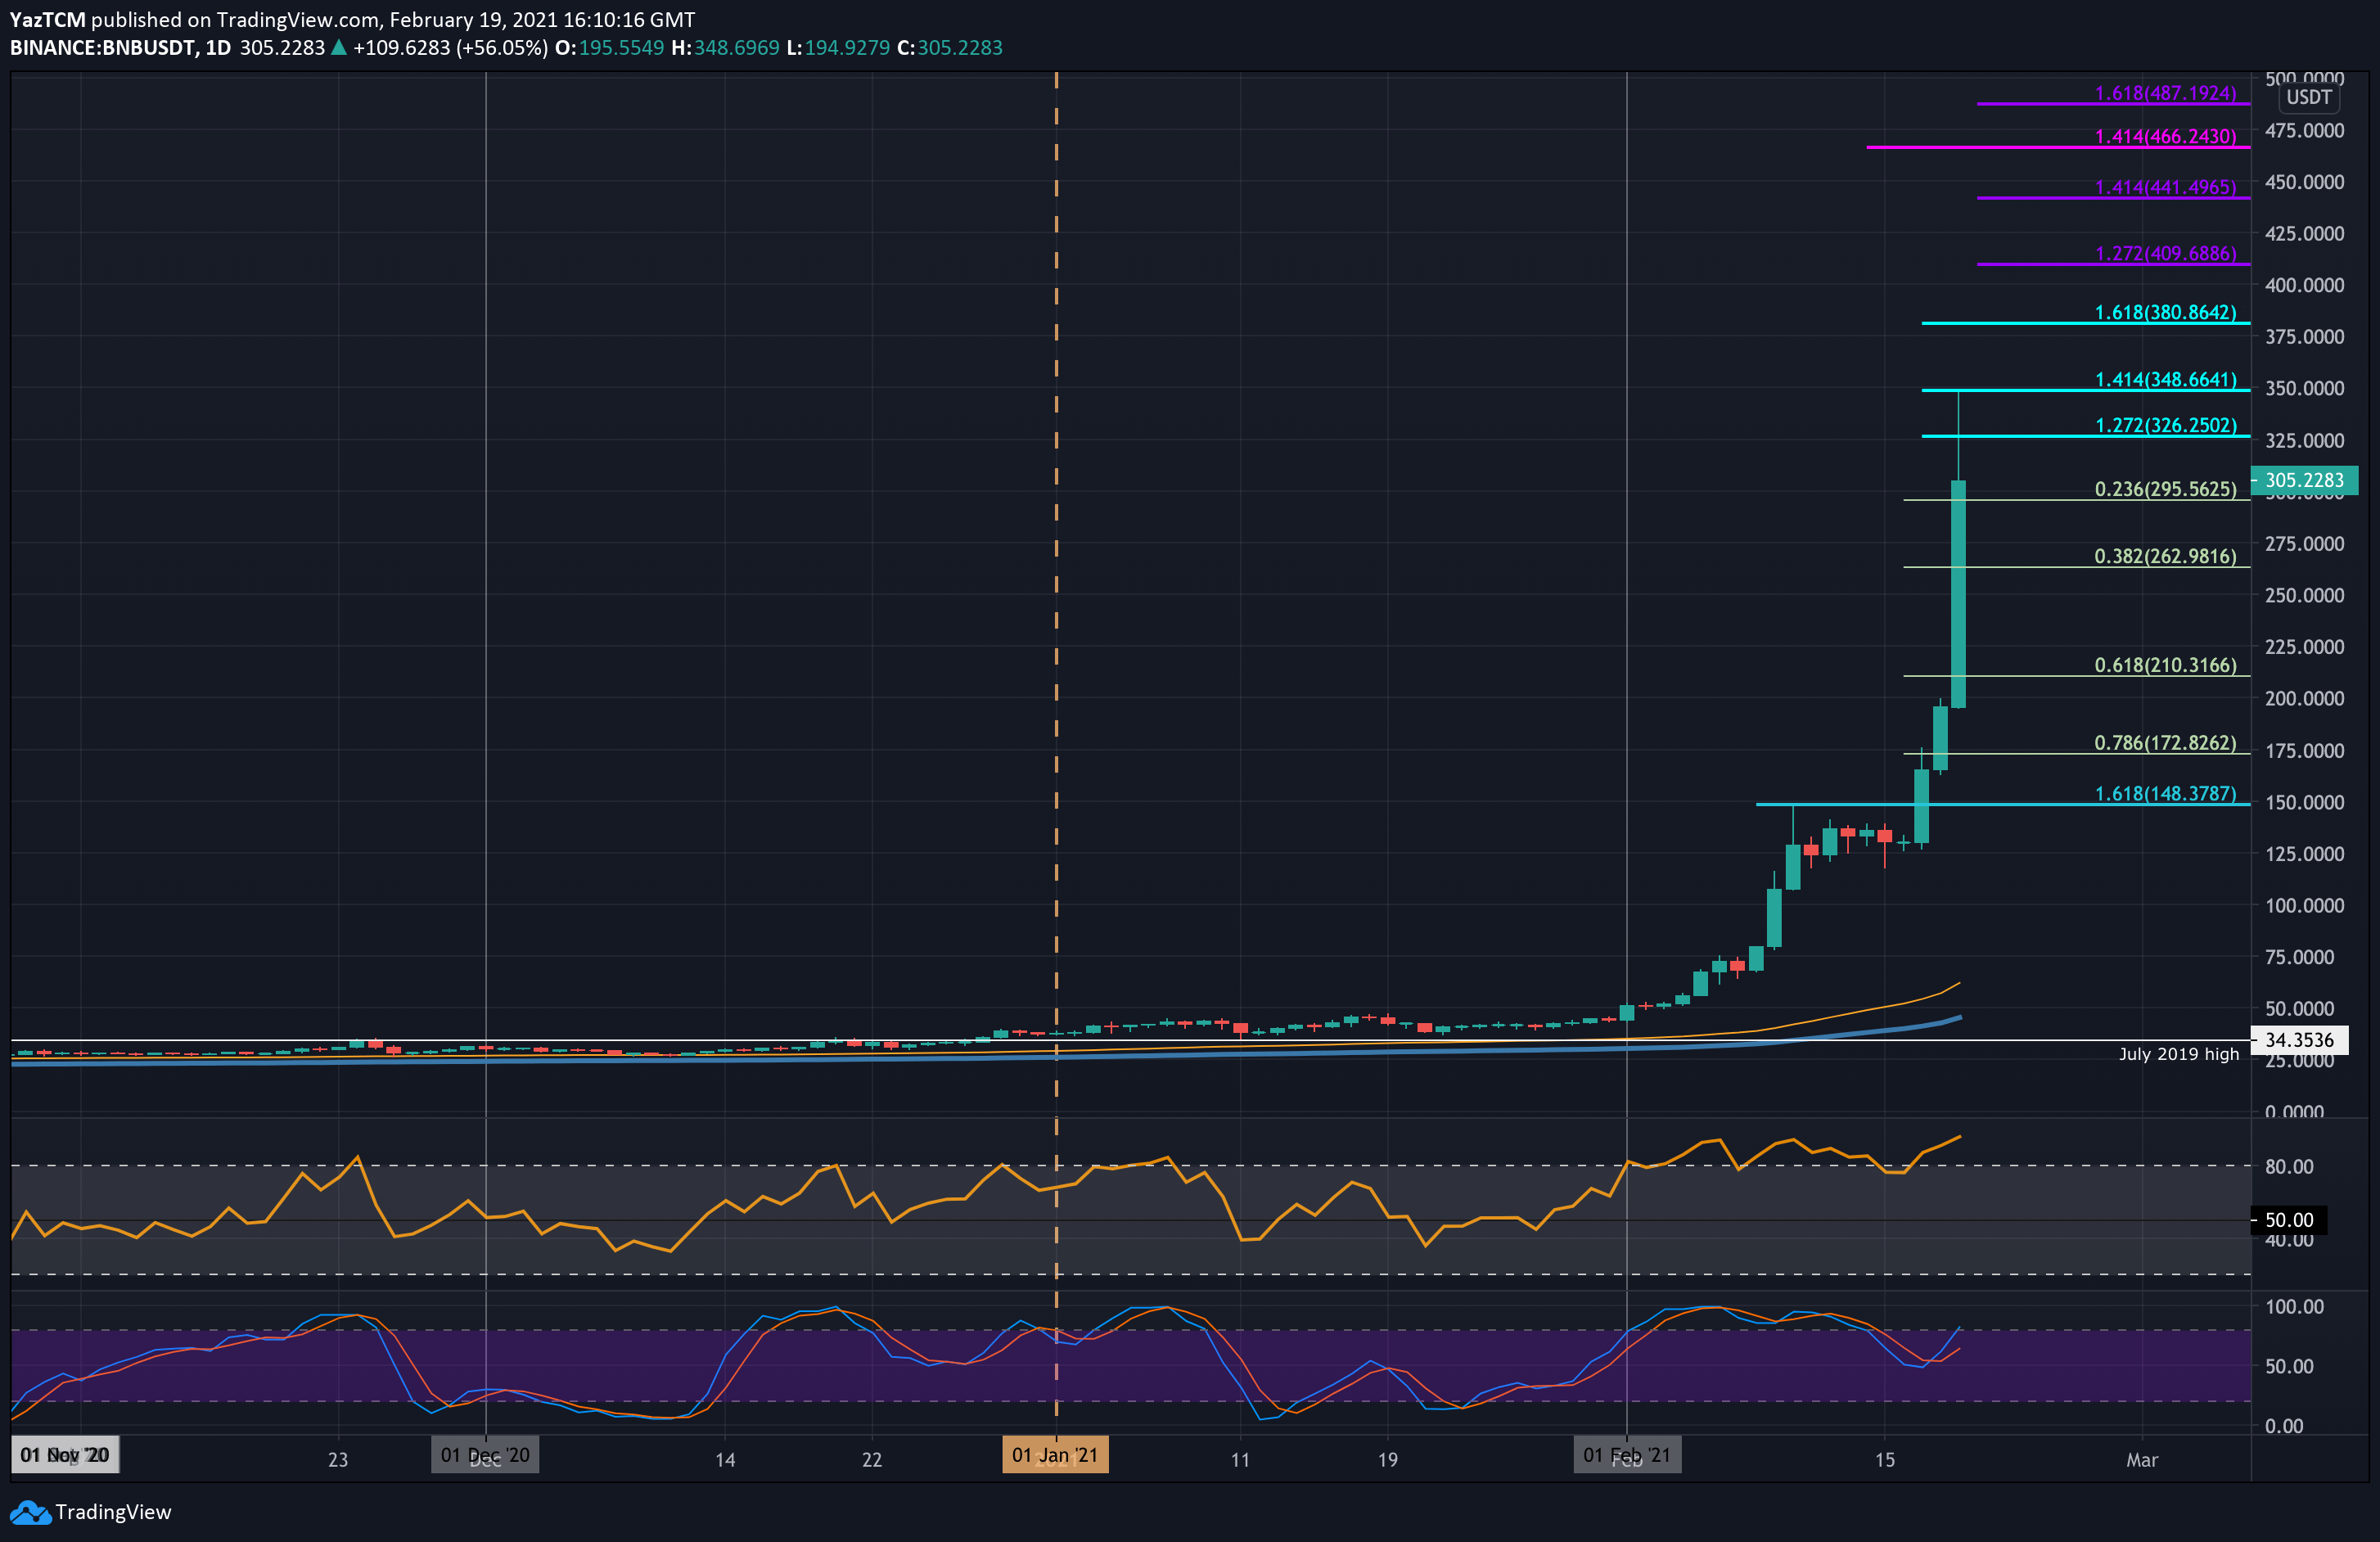Viewport: 2380px width, 1542px height.
Task: Click the white 34.3536 price axis label
Action: pyautogui.click(x=2298, y=1040)
